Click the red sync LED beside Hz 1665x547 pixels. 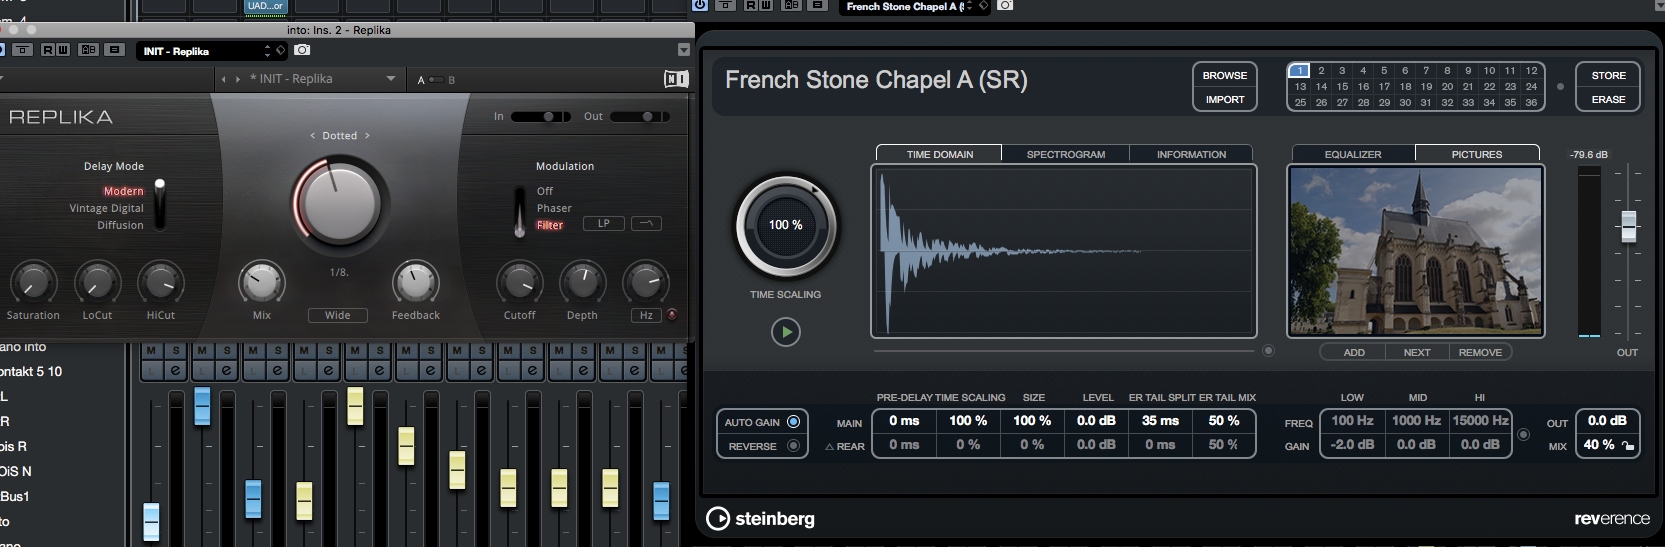(x=672, y=314)
